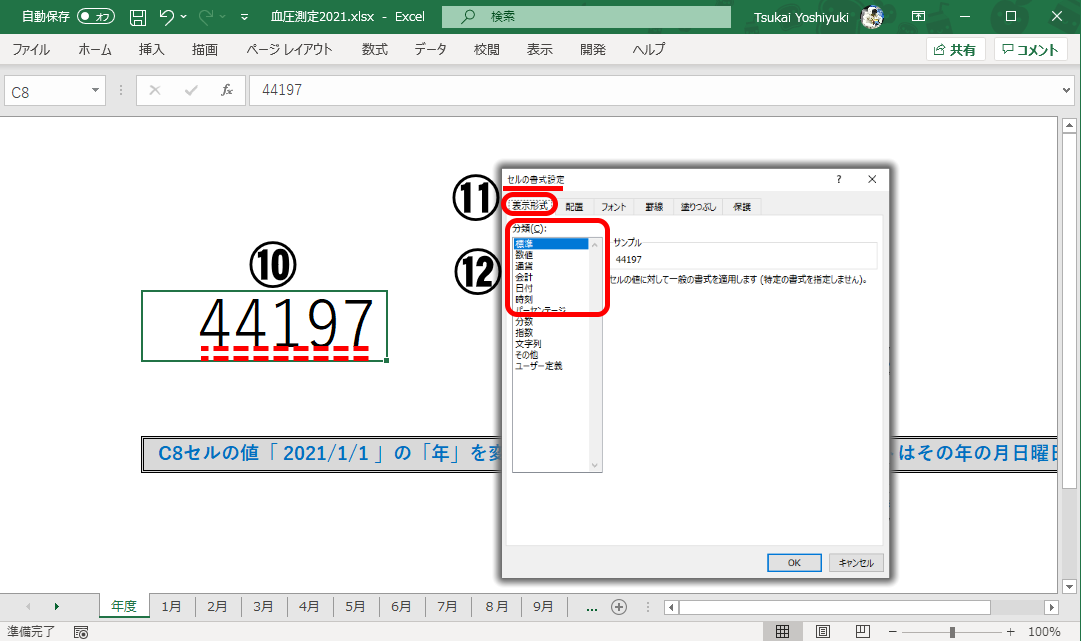Click the Tsukai Yoshiyuki account avatar

(x=872, y=17)
